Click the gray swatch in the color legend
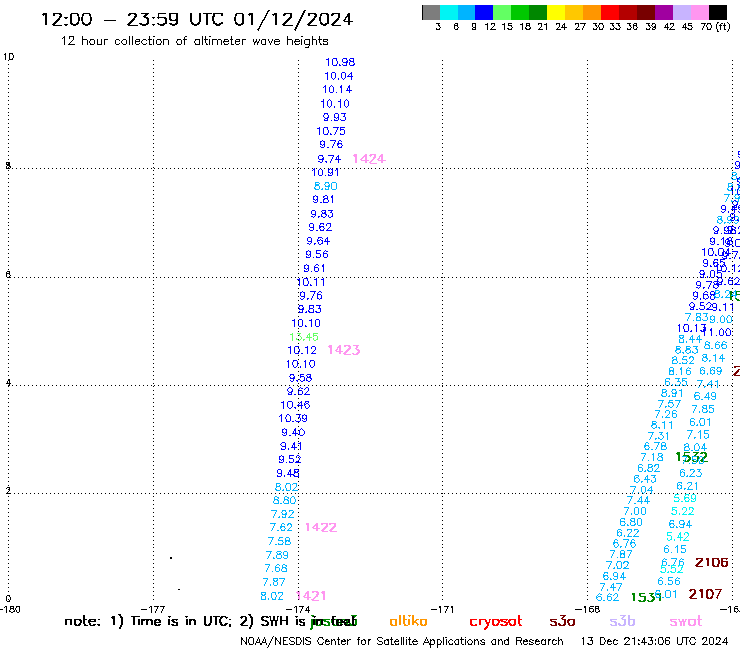740x650 pixels. pyautogui.click(x=431, y=12)
